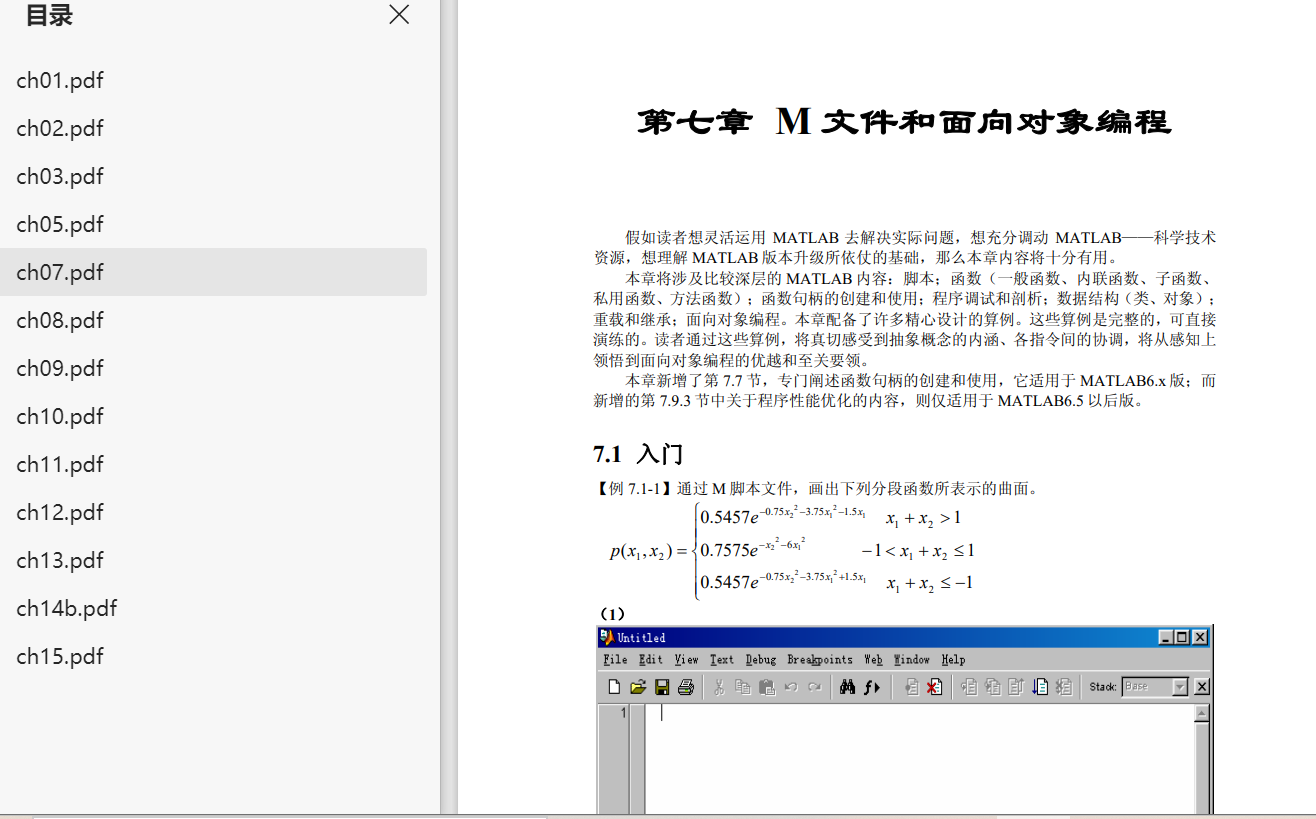The image size is (1316, 819).
Task: Click the Save floppy icon in Untitled editor
Action: [x=662, y=687]
